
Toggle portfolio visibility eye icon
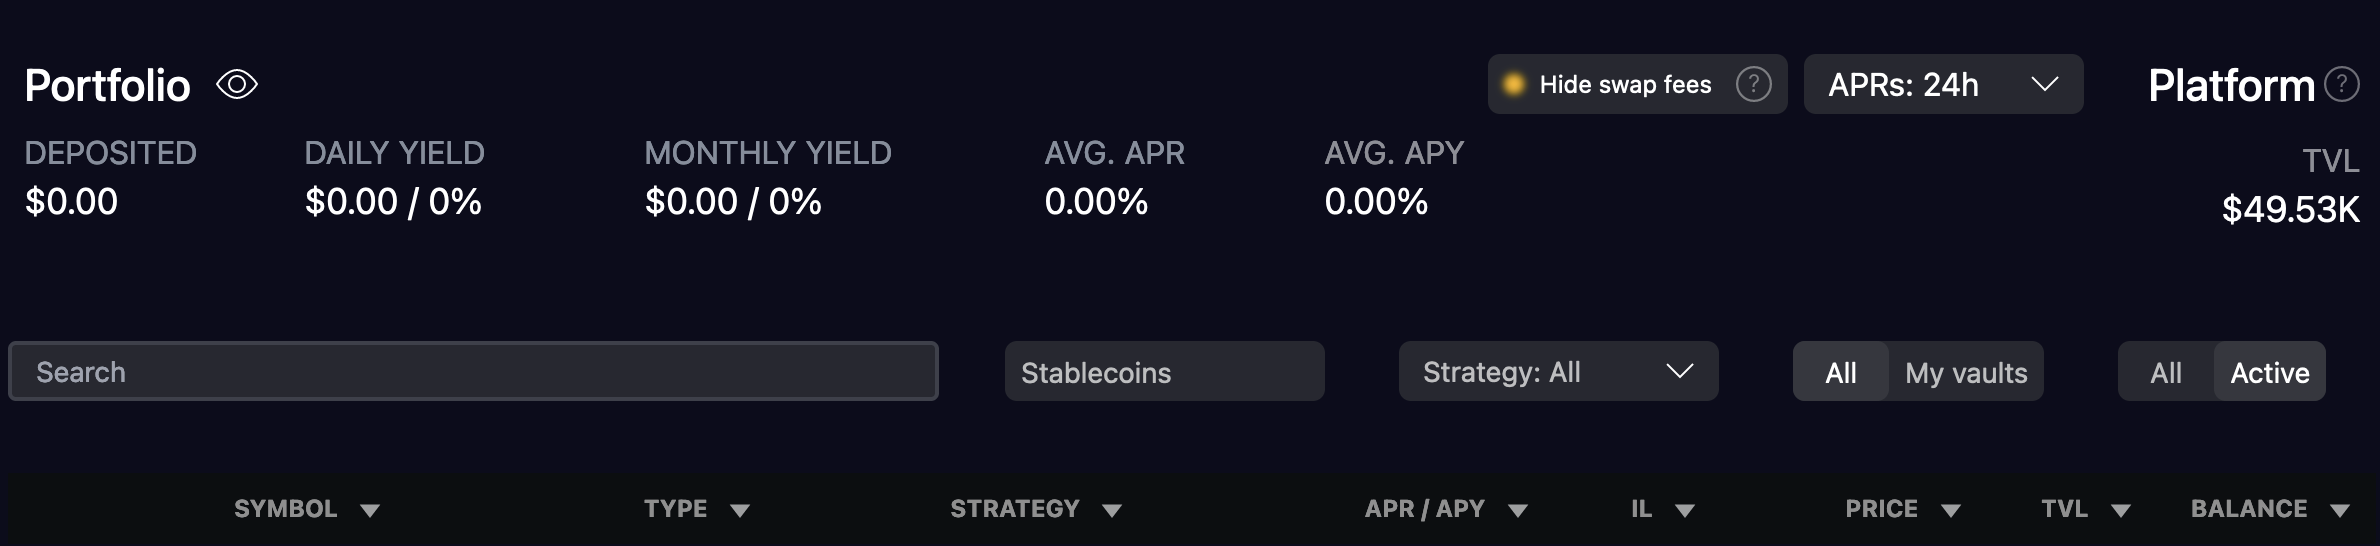tap(237, 85)
